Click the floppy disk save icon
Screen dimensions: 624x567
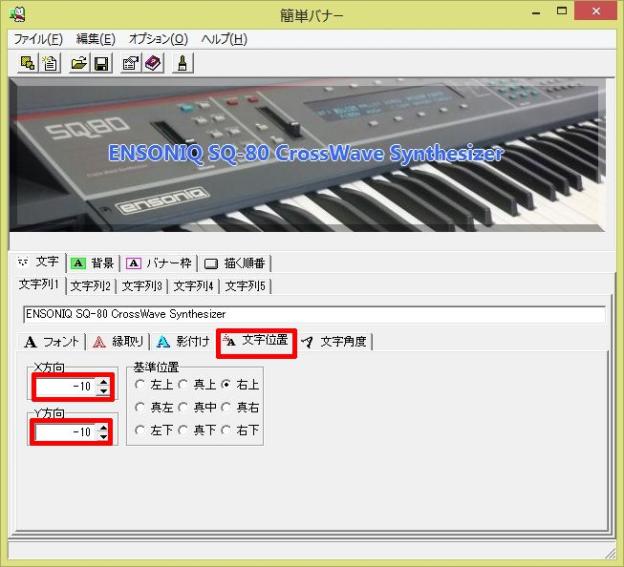click(102, 63)
